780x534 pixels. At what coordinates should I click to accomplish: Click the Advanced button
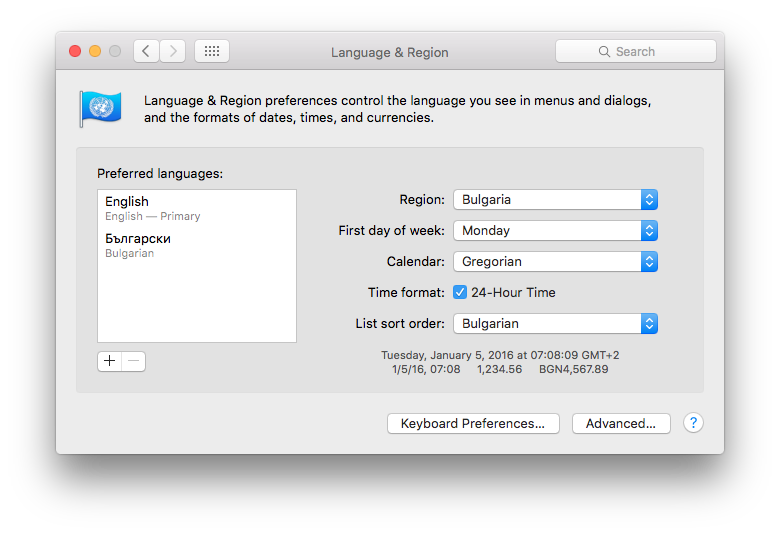621,424
